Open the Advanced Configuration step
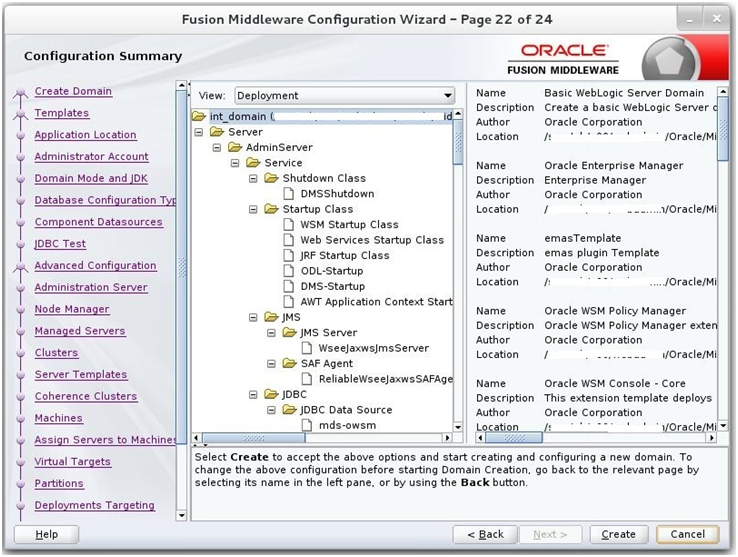 [x=95, y=266]
